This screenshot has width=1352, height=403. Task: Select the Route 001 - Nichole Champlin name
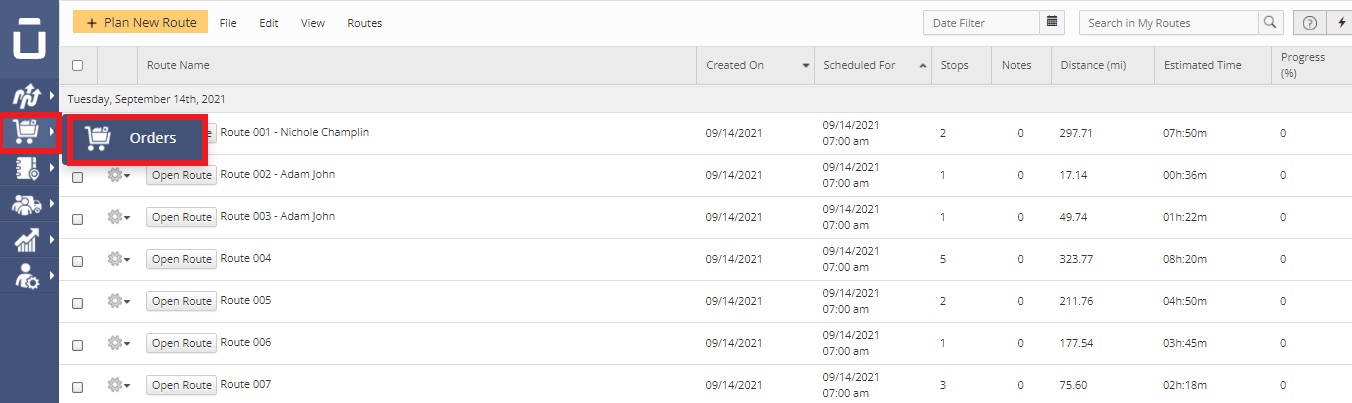point(295,132)
